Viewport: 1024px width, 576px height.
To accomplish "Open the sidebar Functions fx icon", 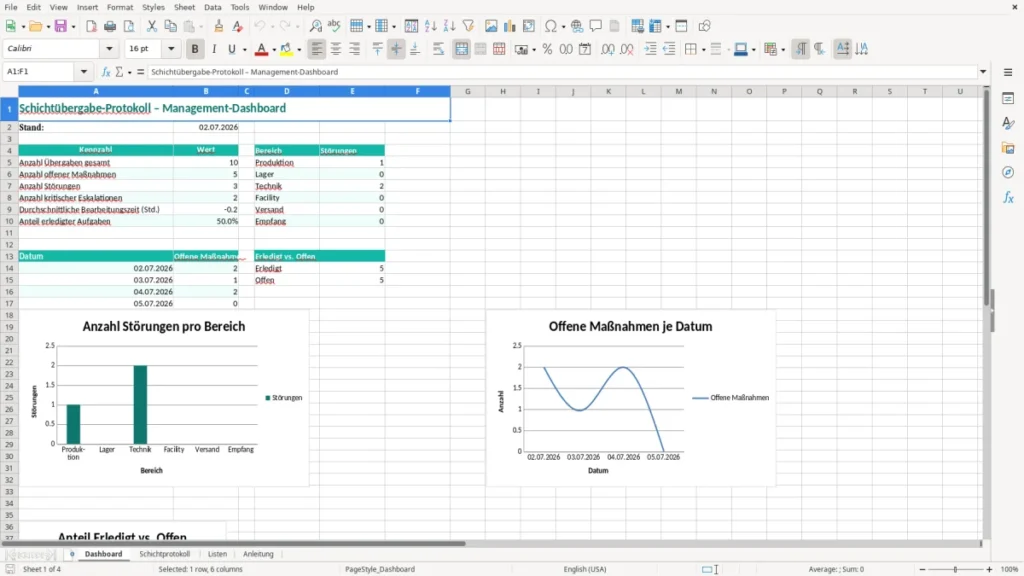I will [1008, 197].
